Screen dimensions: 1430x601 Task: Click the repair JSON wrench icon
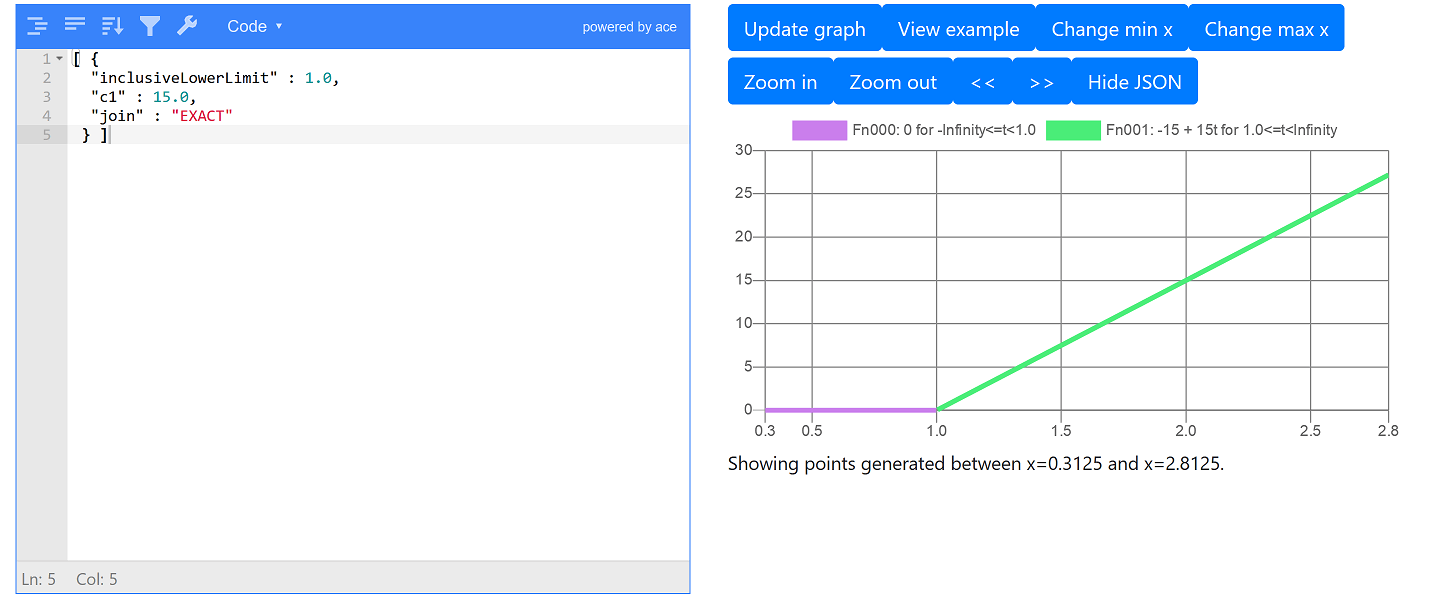coord(187,26)
